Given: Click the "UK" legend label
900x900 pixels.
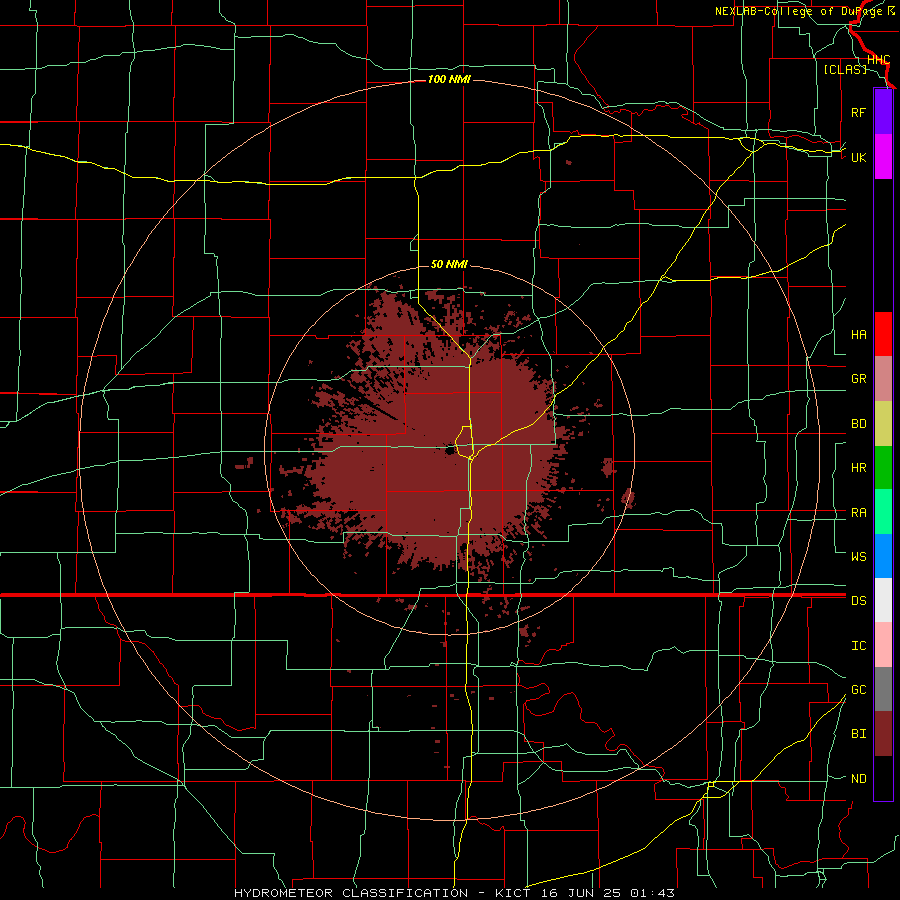Looking at the screenshot, I should pos(858,157).
